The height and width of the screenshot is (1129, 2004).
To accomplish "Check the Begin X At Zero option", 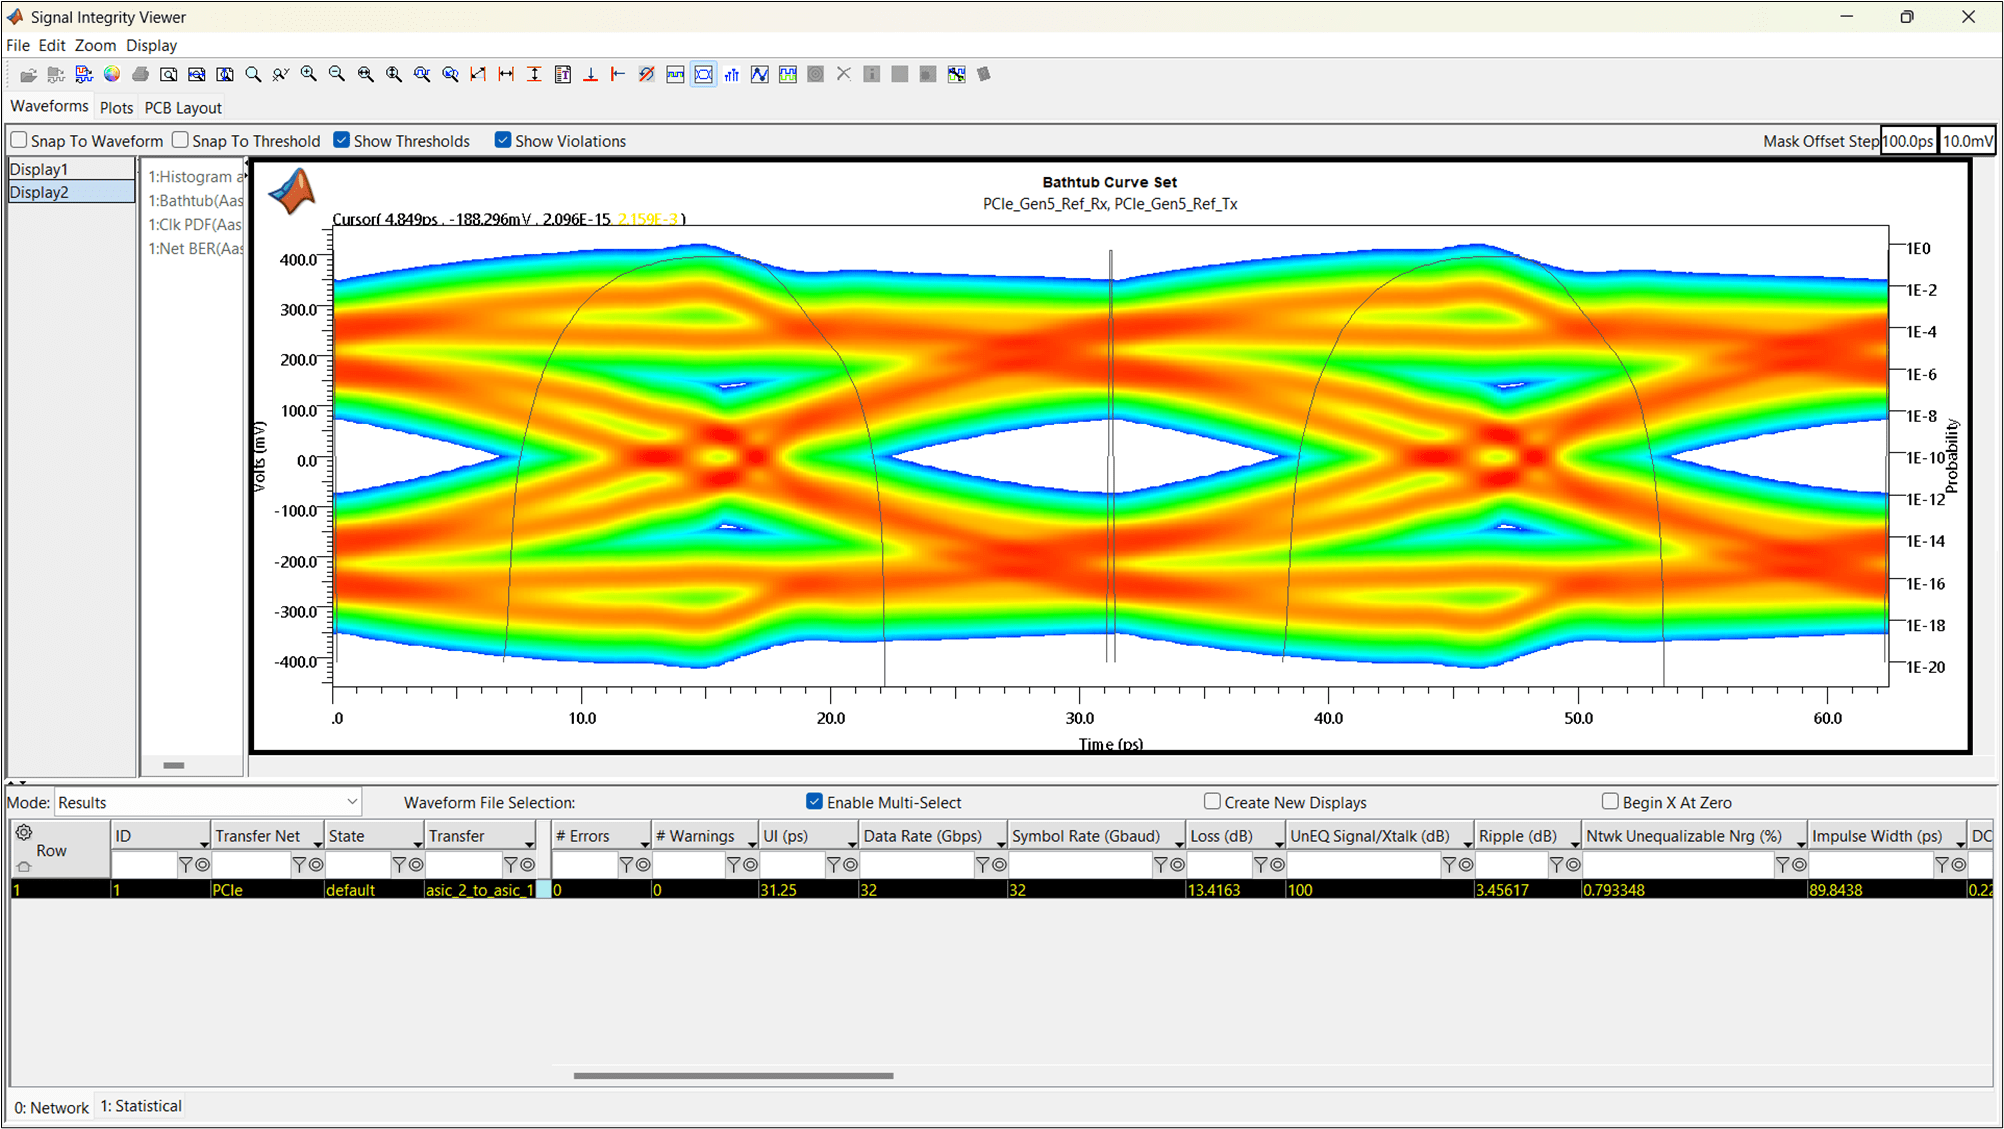I will 1610,802.
